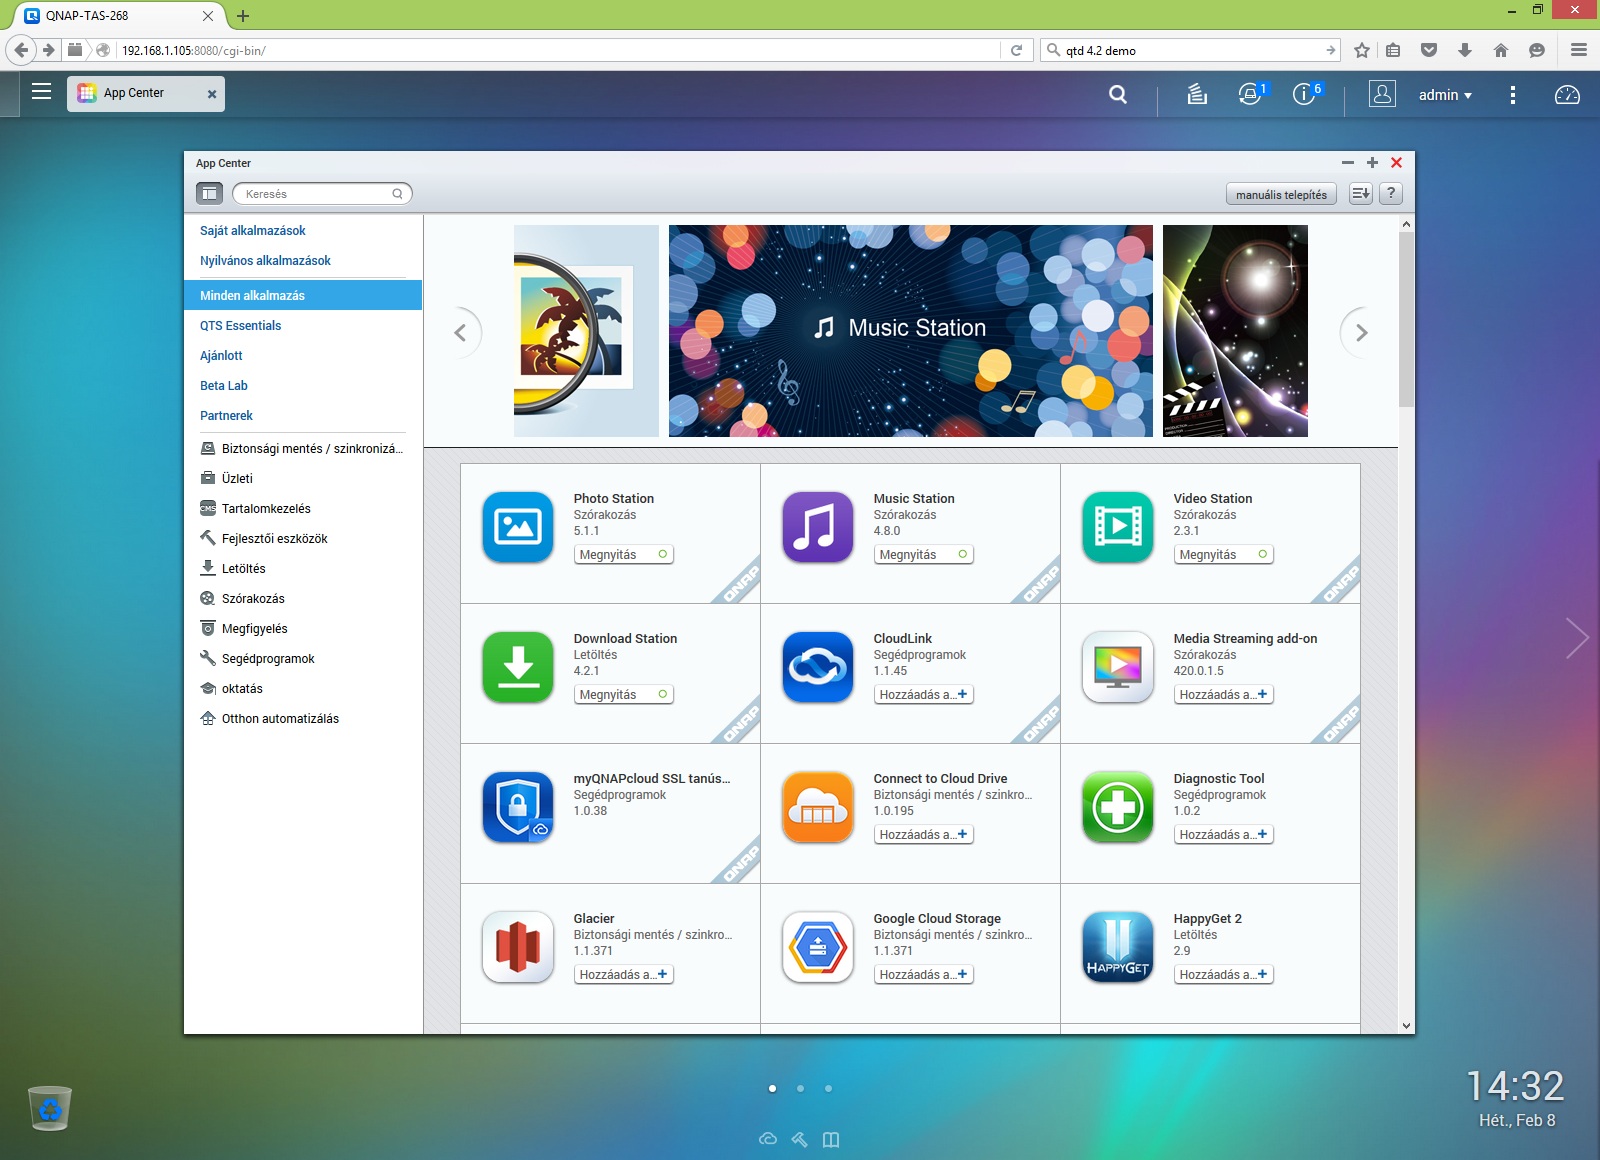The height and width of the screenshot is (1160, 1600).
Task: Click the Download Station app icon
Action: 518,667
